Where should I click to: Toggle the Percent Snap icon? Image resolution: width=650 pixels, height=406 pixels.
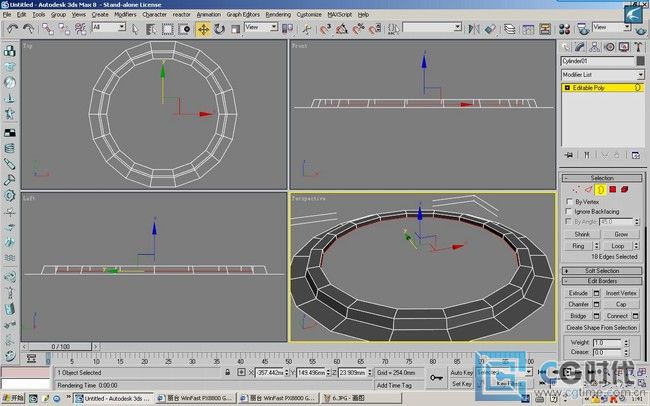pos(358,29)
